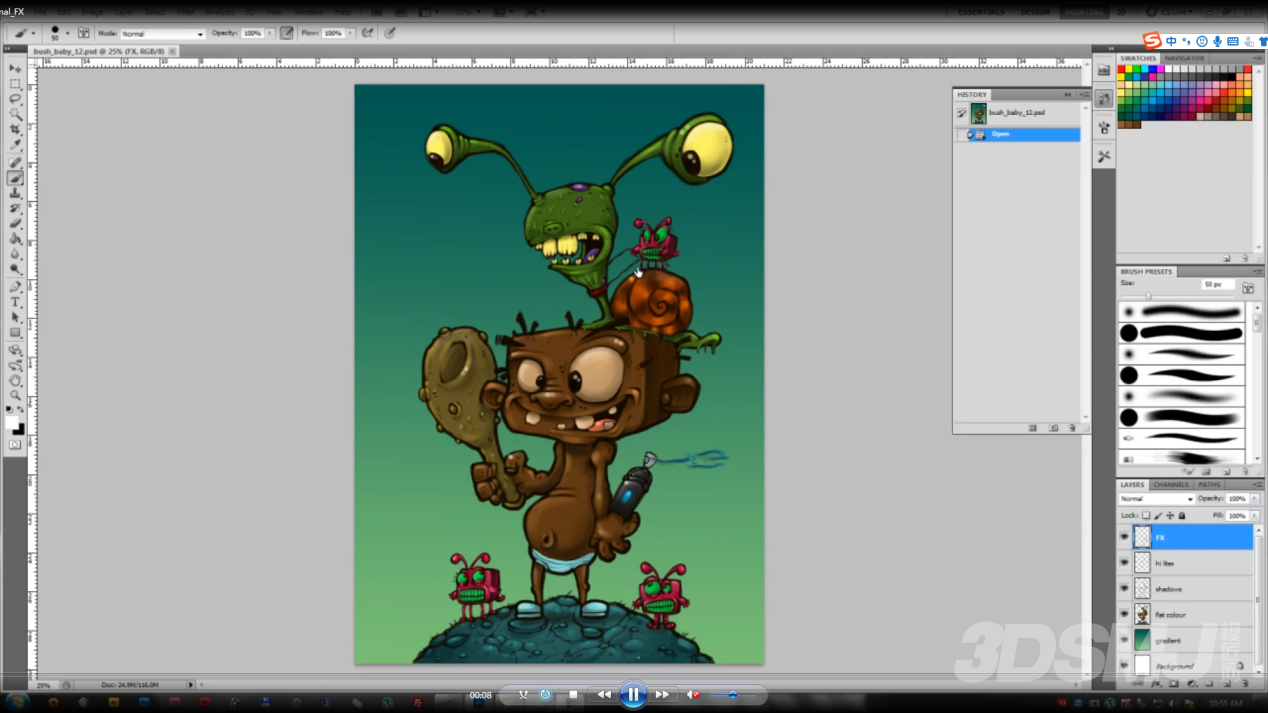This screenshot has height=713, width=1268.
Task: Select the Spot Healing Brush tool
Action: (x=15, y=162)
